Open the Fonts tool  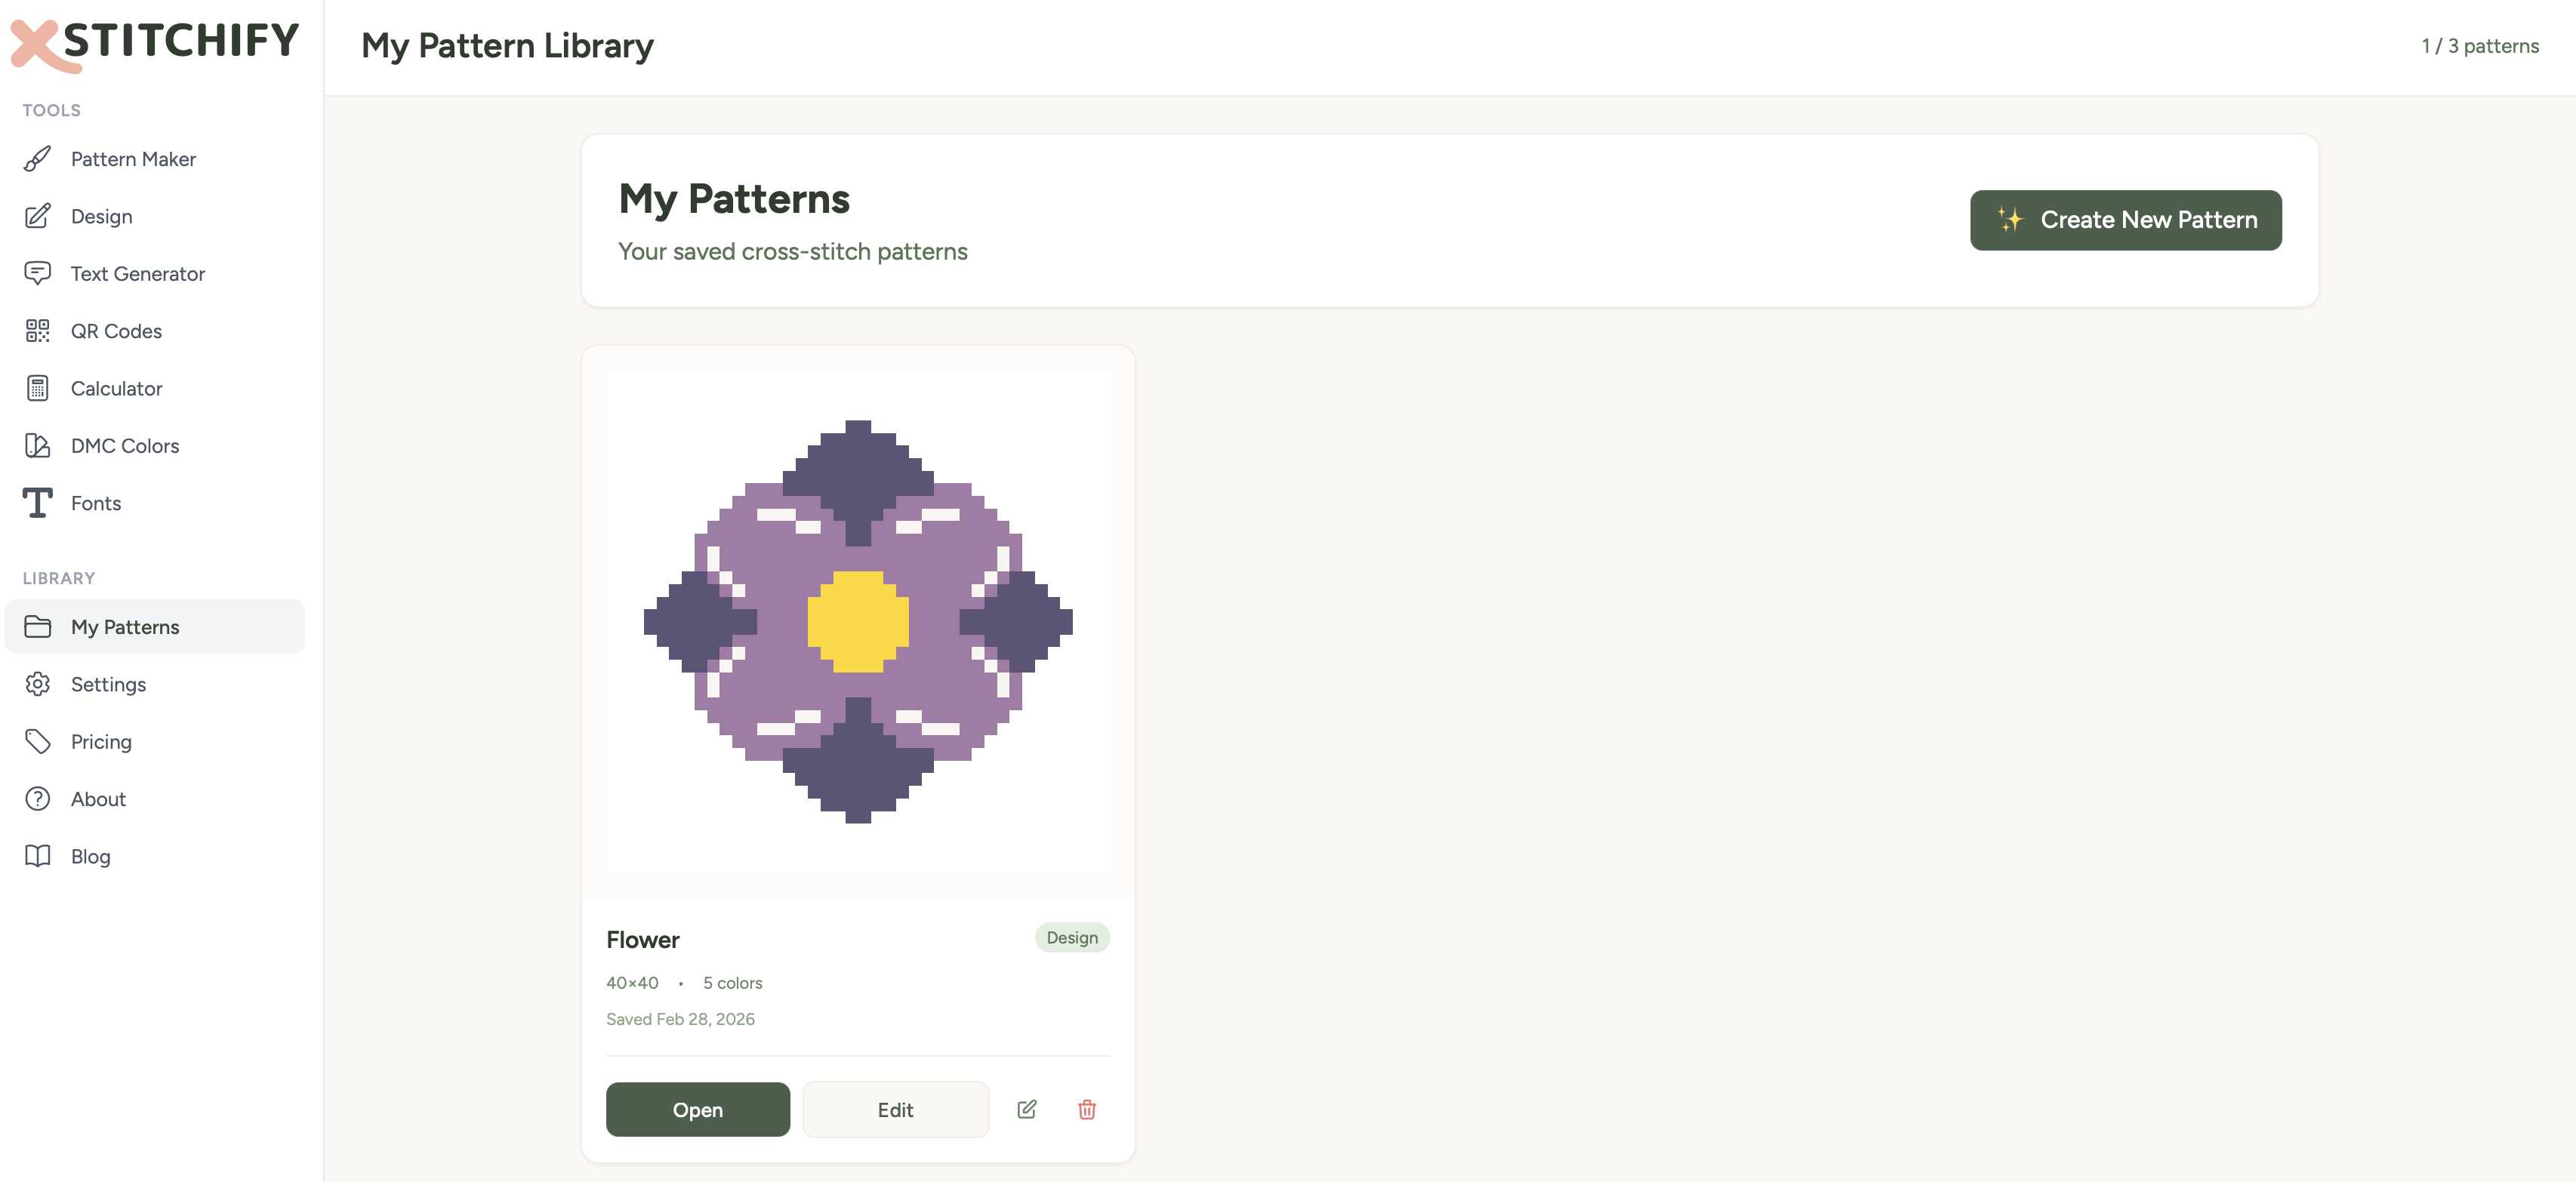(x=95, y=503)
